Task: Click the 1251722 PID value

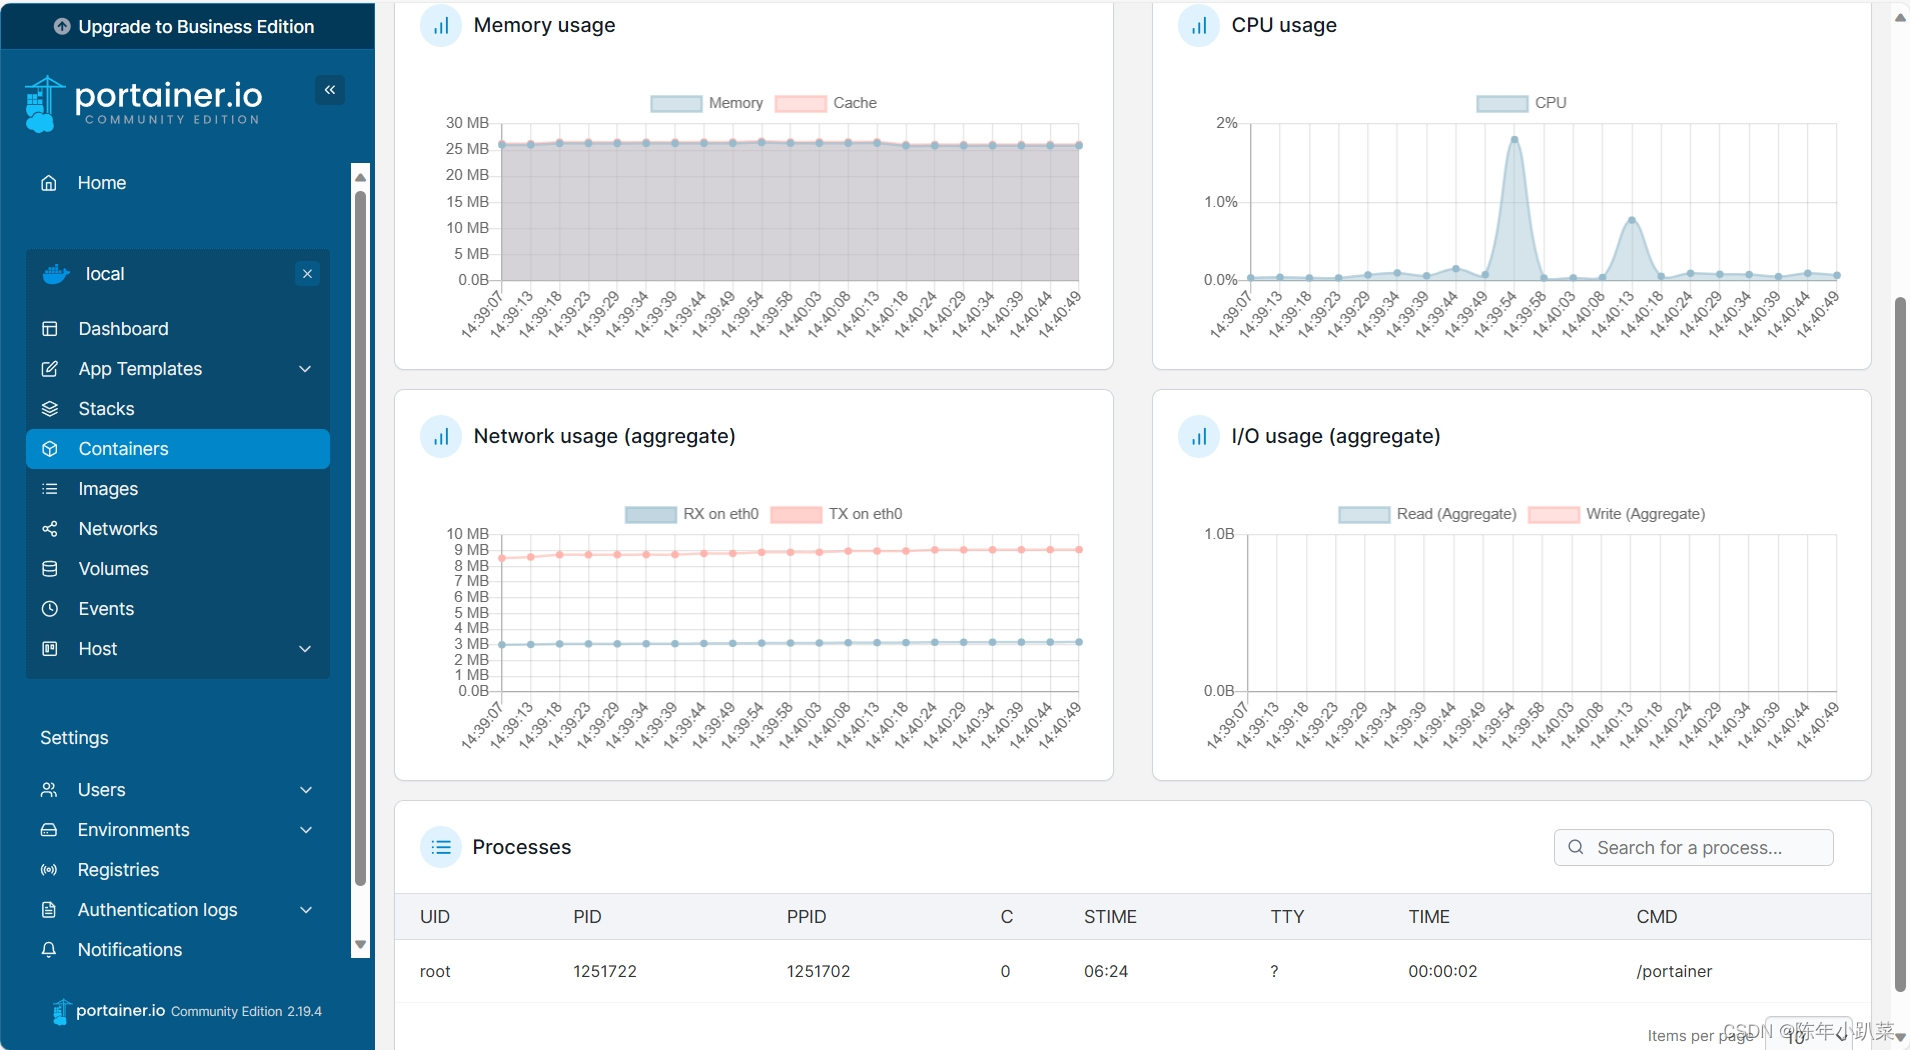Action: coord(605,971)
